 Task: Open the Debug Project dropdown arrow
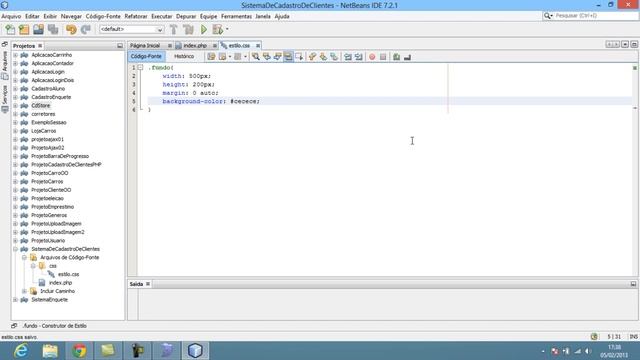coord(227,29)
